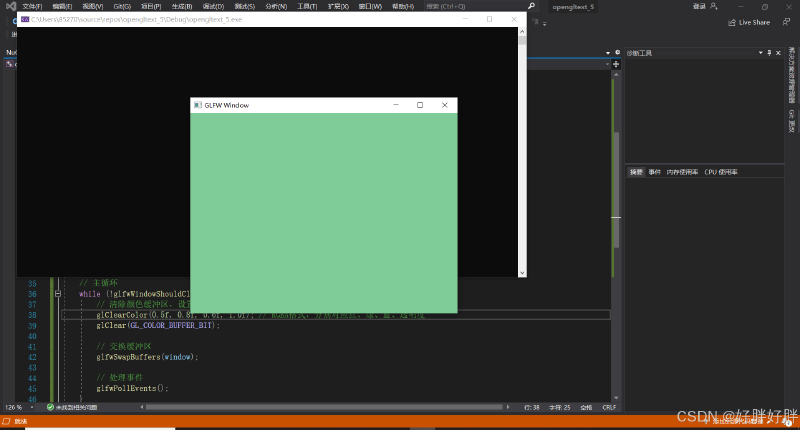The image size is (800, 430).
Task: Click the 空格 indentation indicator
Action: pyautogui.click(x=586, y=408)
